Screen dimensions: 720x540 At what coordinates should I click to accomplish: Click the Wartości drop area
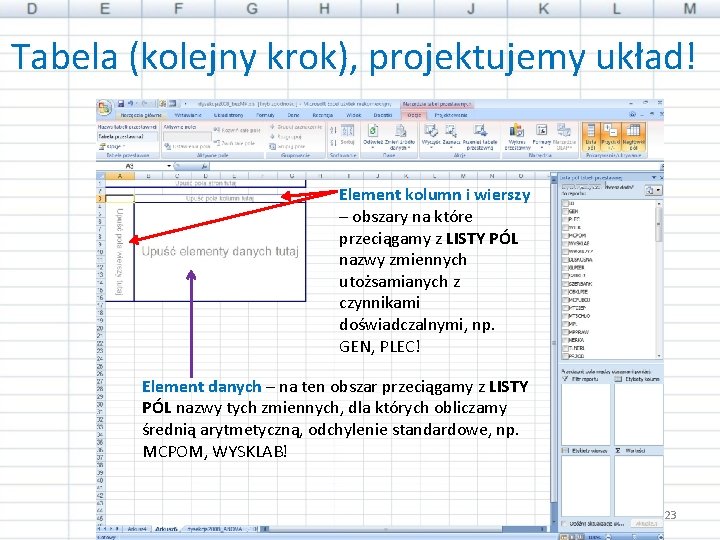point(639,485)
